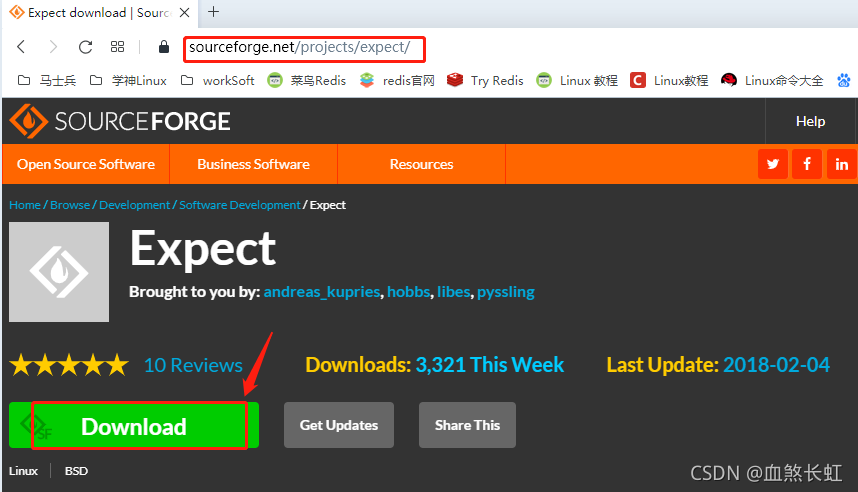The height and width of the screenshot is (492, 858).
Task: Click the Expect project title
Action: pos(203,249)
